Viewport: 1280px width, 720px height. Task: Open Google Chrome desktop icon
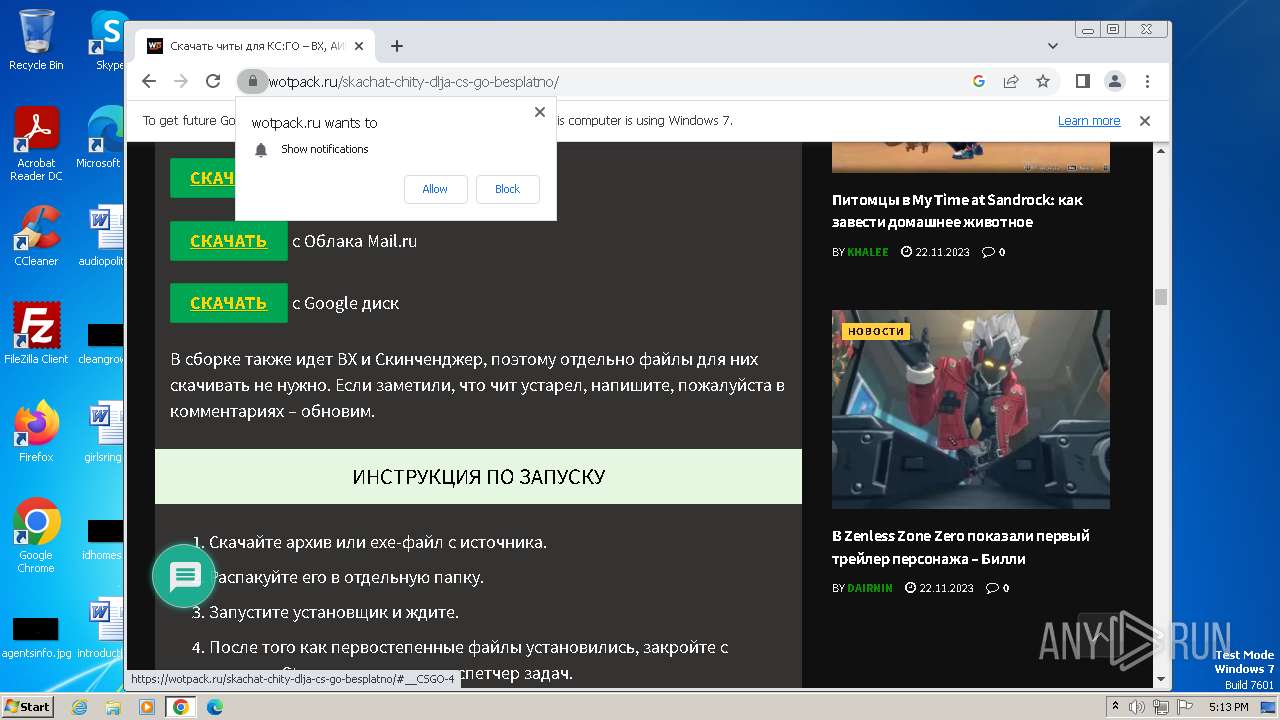pyautogui.click(x=36, y=536)
